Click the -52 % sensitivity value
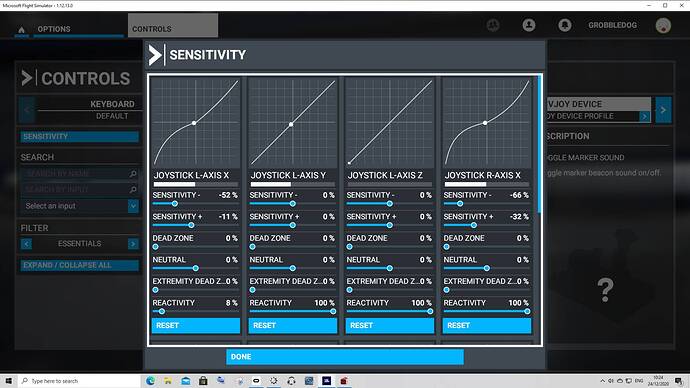Viewport: 690px width, 388px height. coord(228,195)
